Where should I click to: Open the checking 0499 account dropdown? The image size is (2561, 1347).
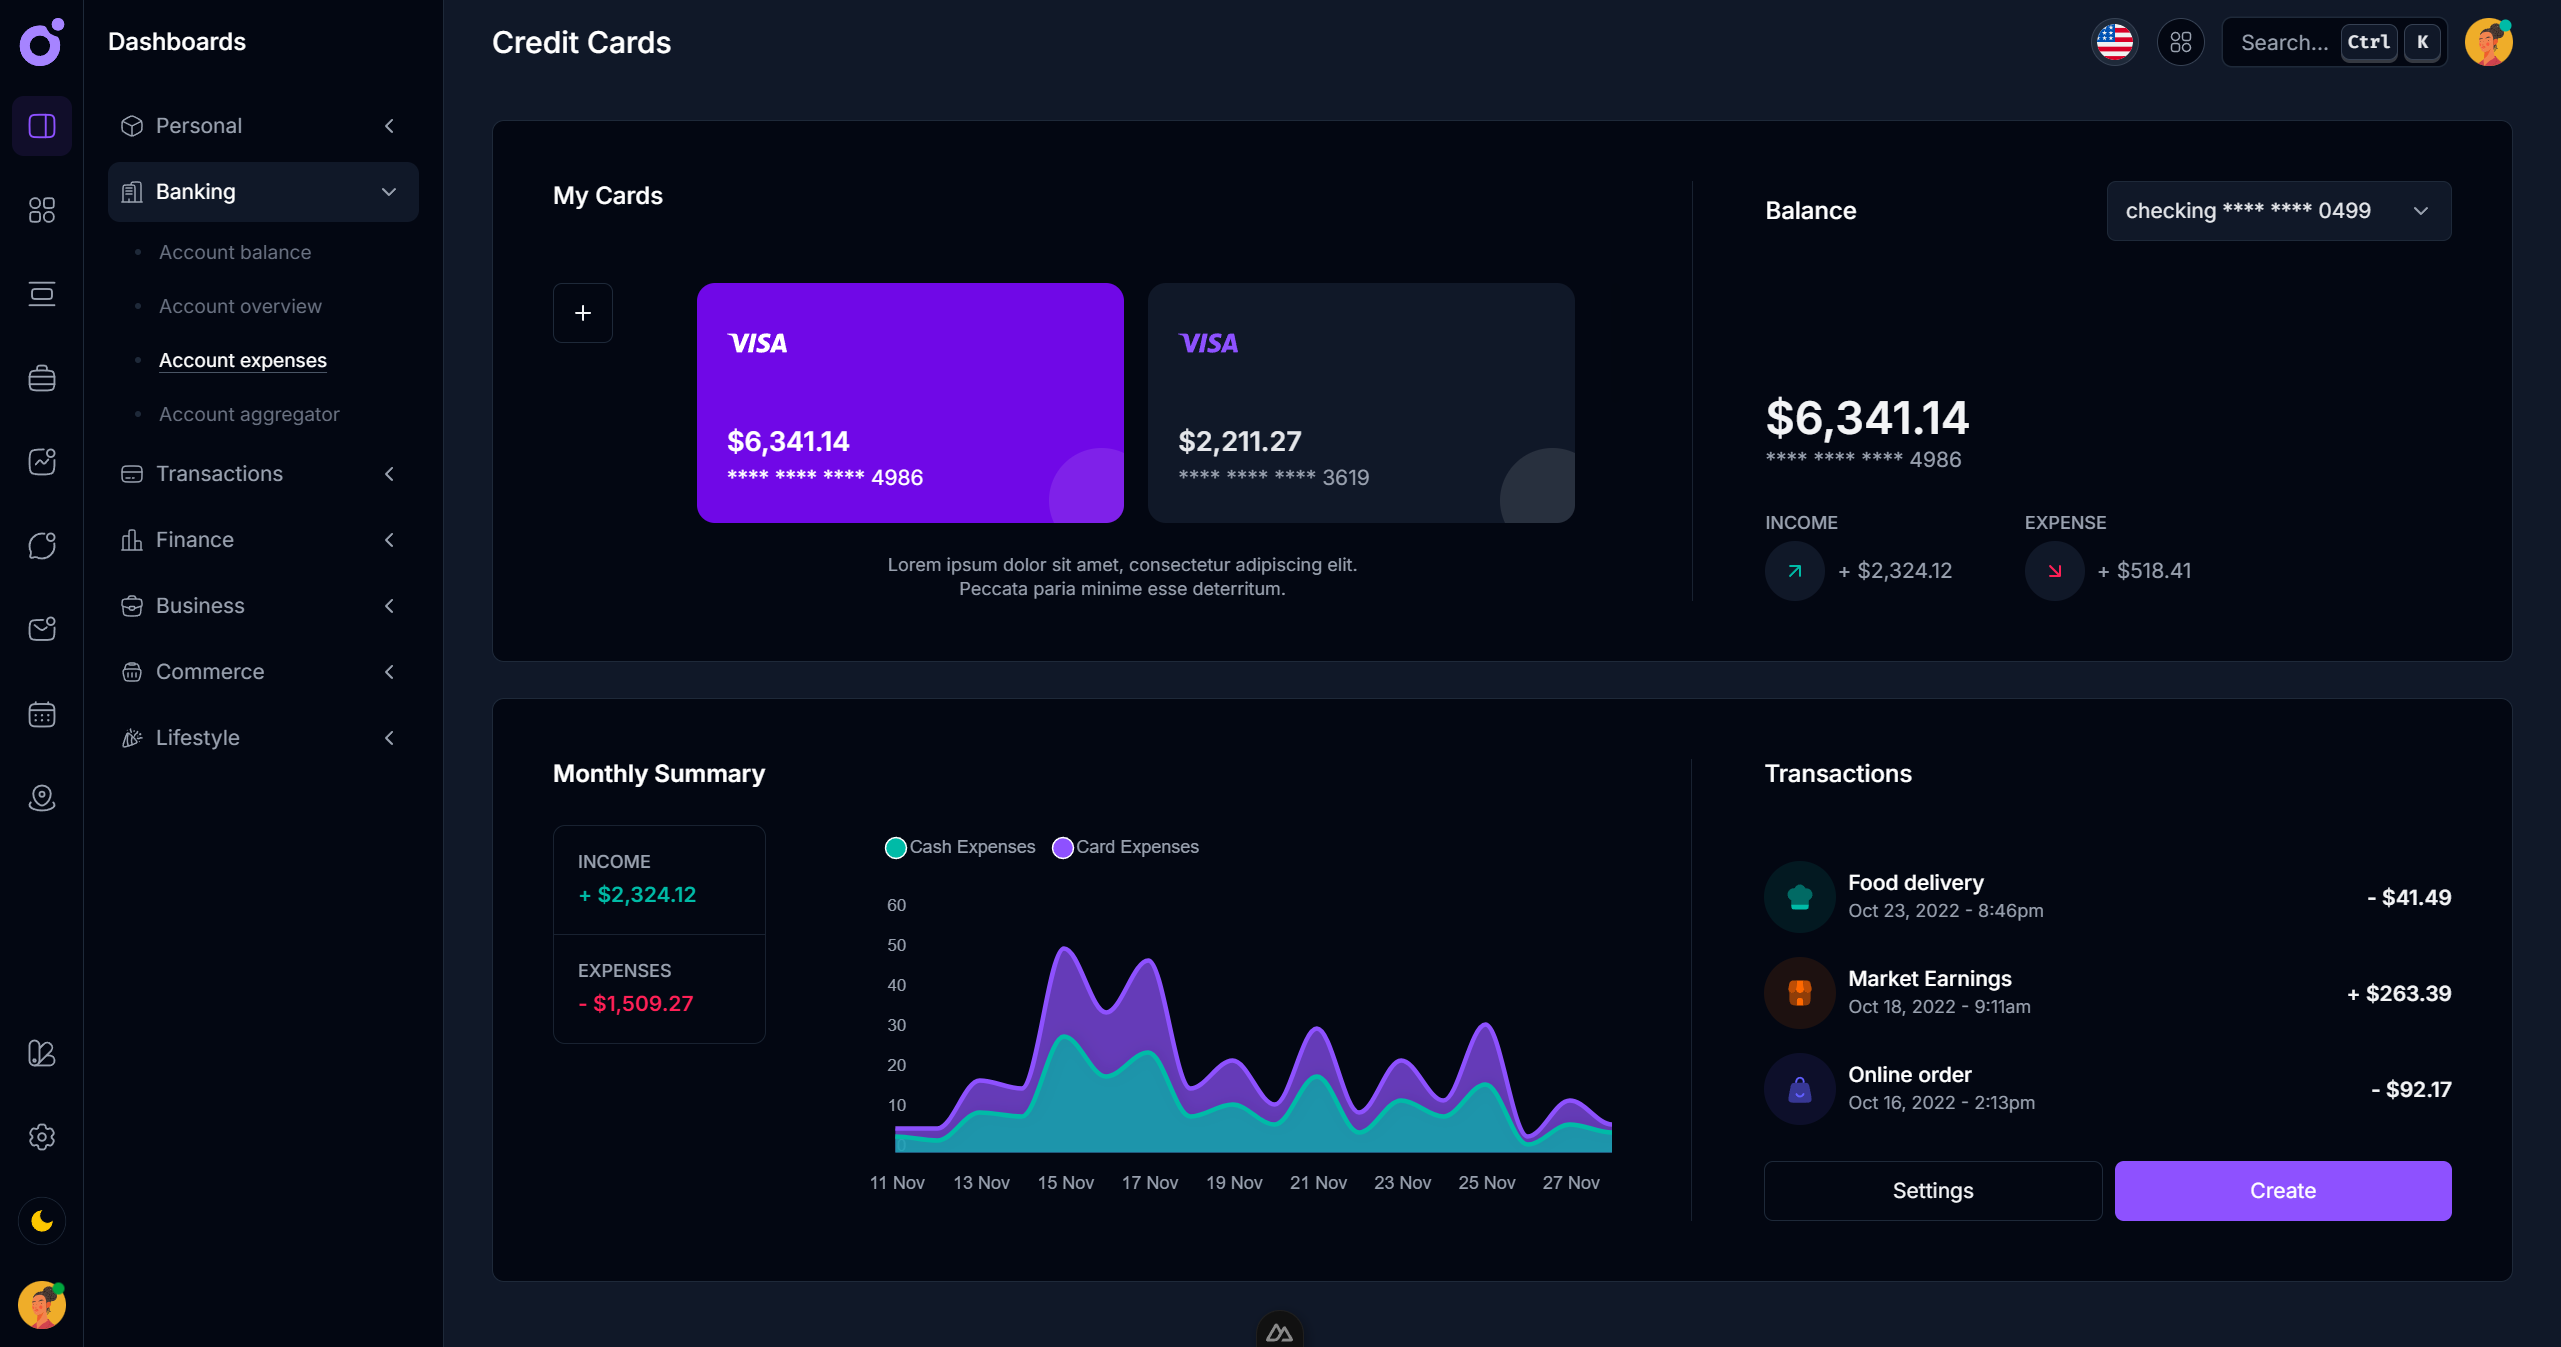coord(2278,210)
